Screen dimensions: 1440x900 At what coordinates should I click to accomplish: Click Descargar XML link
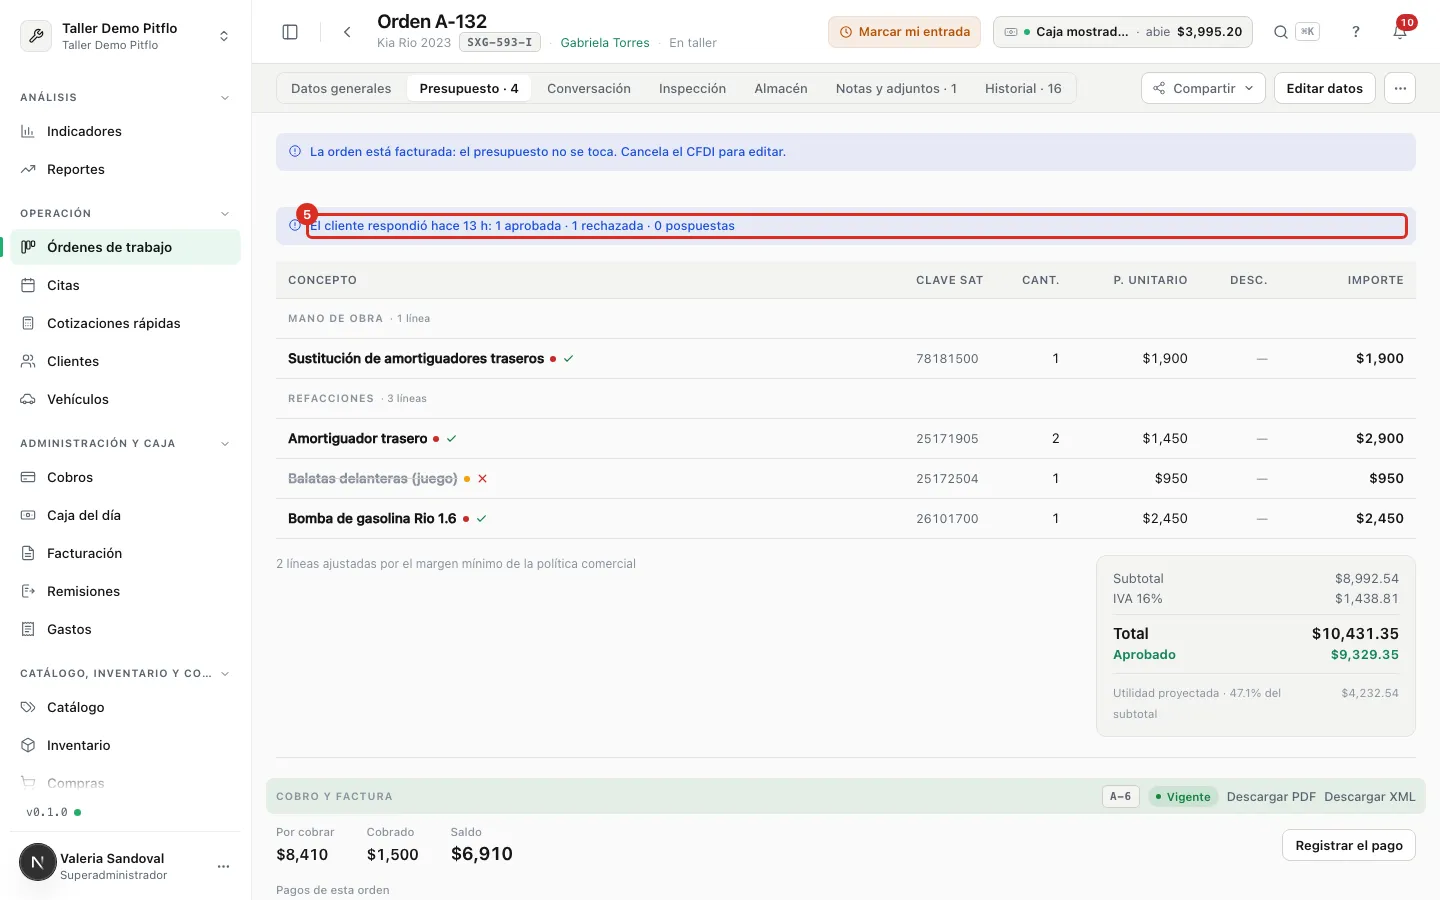click(1370, 797)
